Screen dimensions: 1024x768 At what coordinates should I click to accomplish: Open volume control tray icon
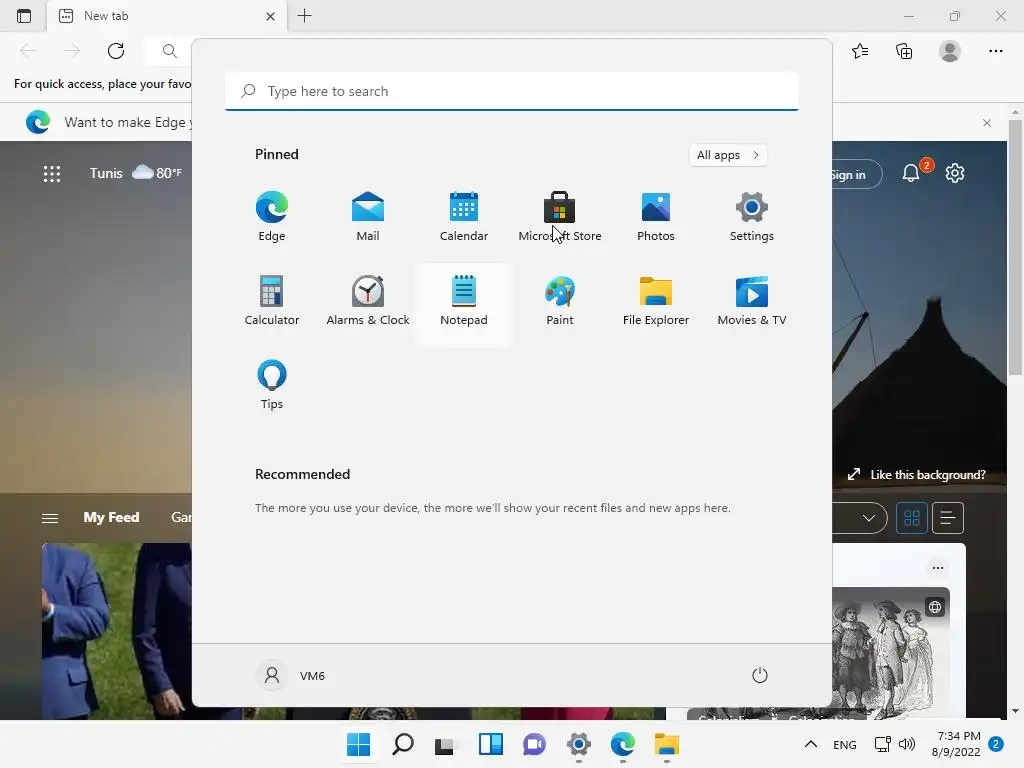907,744
